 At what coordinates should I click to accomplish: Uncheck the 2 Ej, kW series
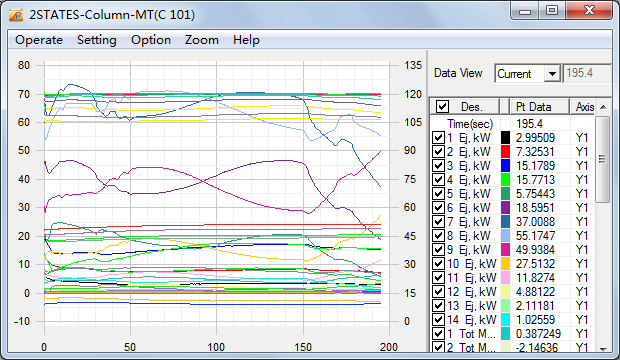(438, 152)
